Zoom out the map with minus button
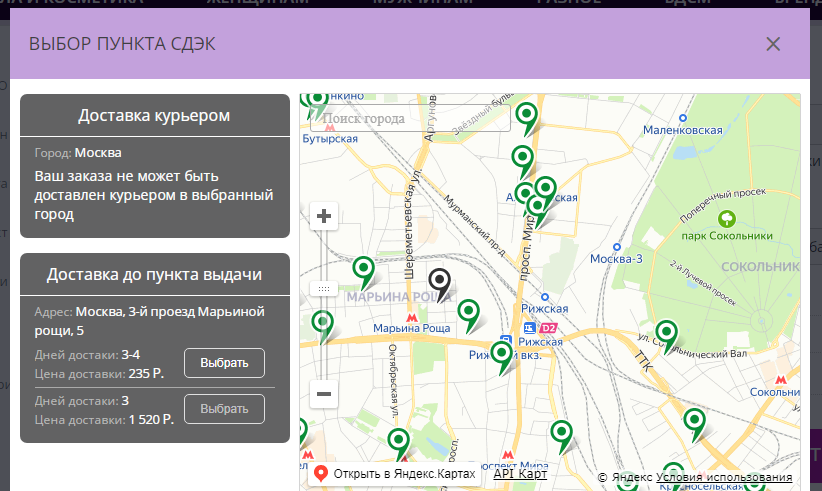The height and width of the screenshot is (491, 822). [x=324, y=394]
